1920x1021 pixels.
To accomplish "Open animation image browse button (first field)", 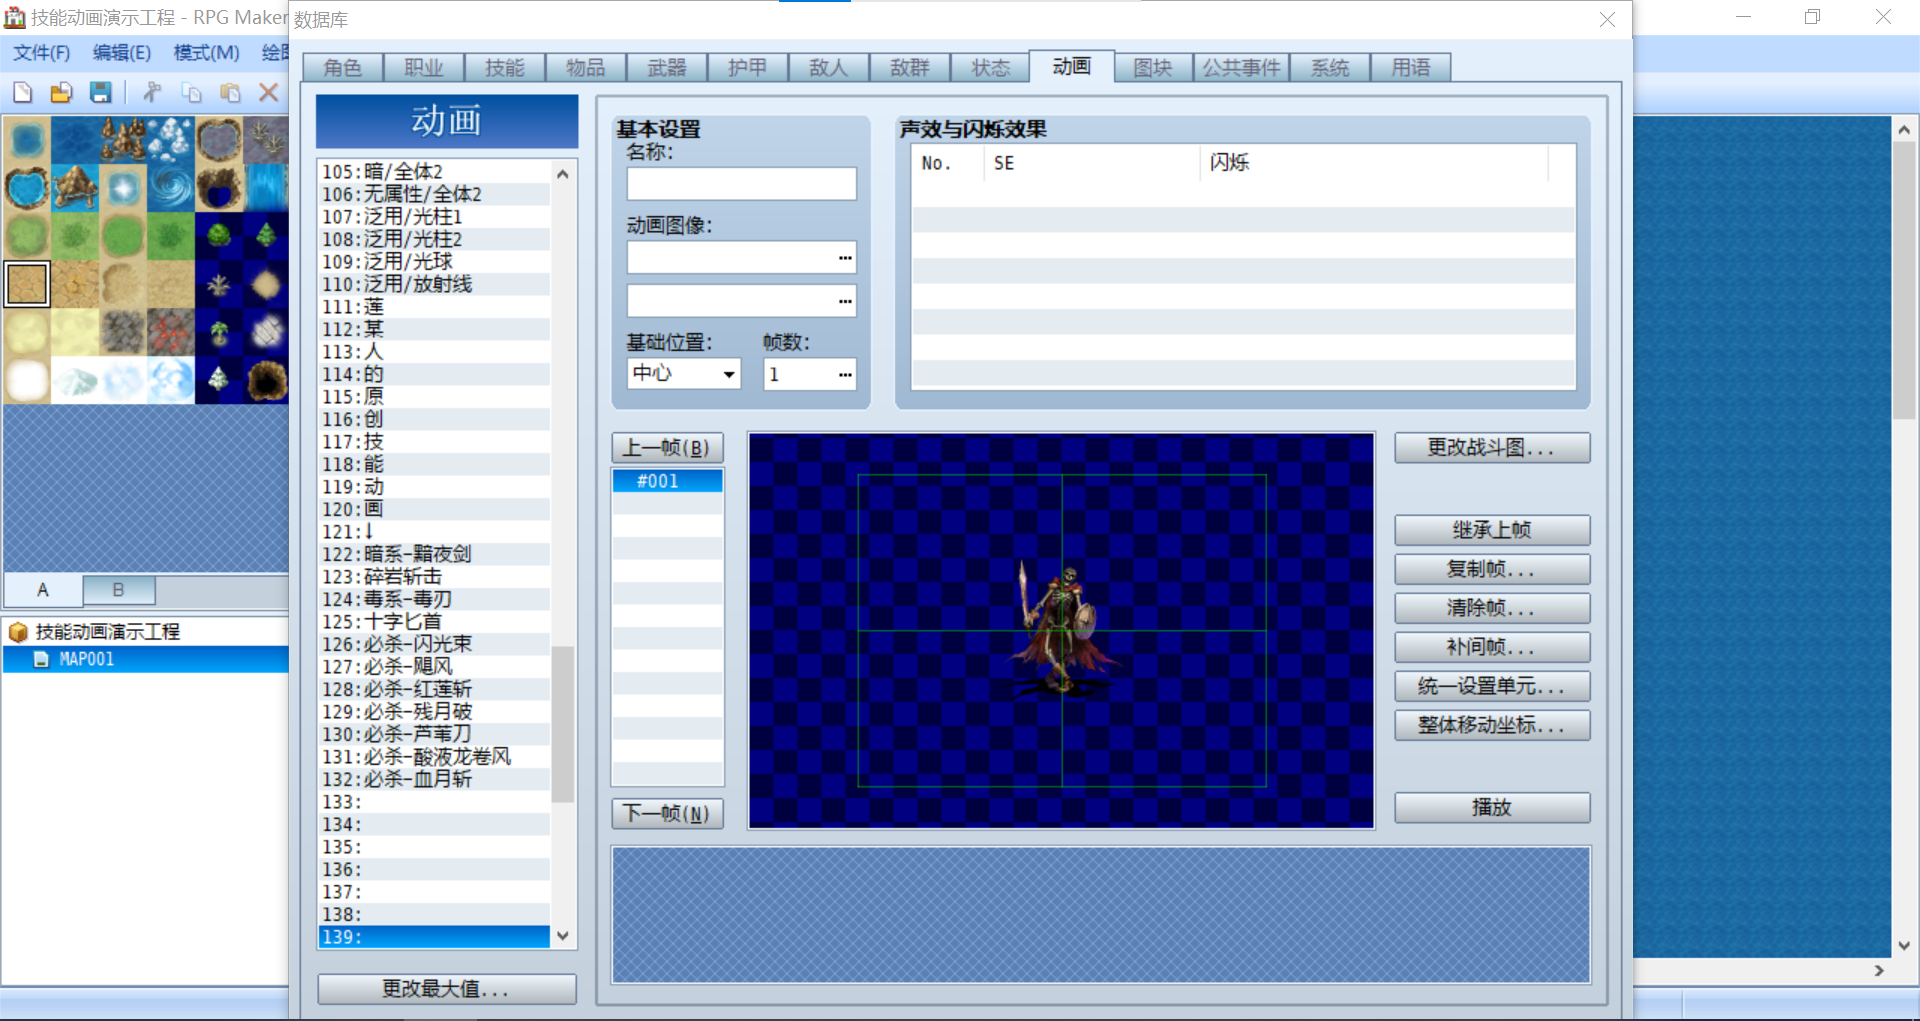I will 845,258.
